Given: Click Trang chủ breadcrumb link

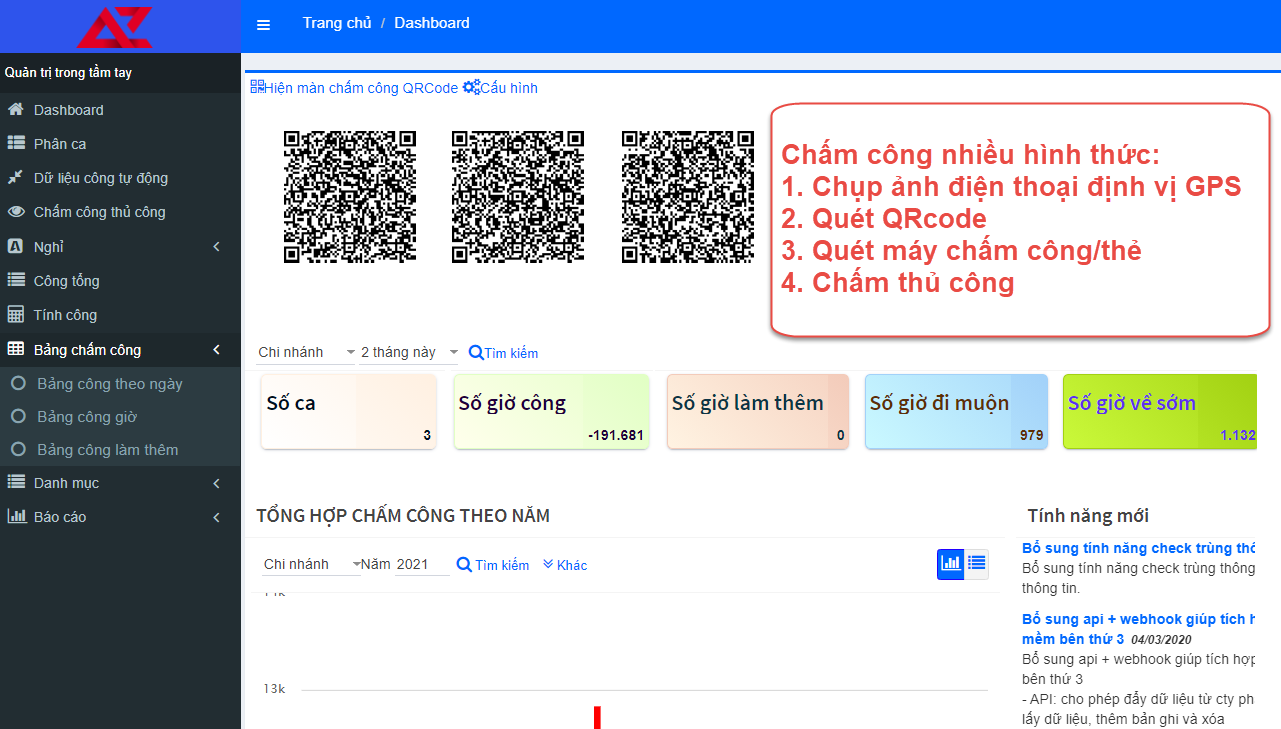Looking at the screenshot, I should 337,23.
